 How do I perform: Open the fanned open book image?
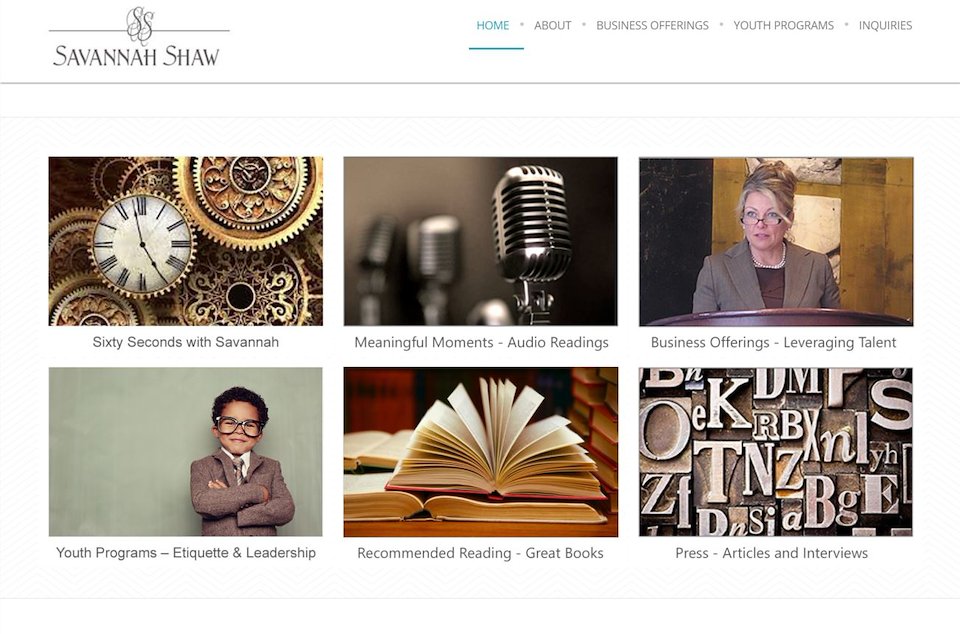pos(481,452)
